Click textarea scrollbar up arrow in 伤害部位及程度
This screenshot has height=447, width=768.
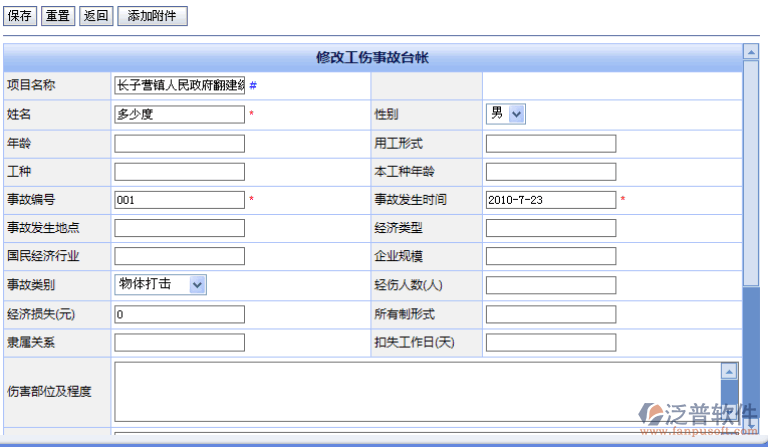point(729,371)
